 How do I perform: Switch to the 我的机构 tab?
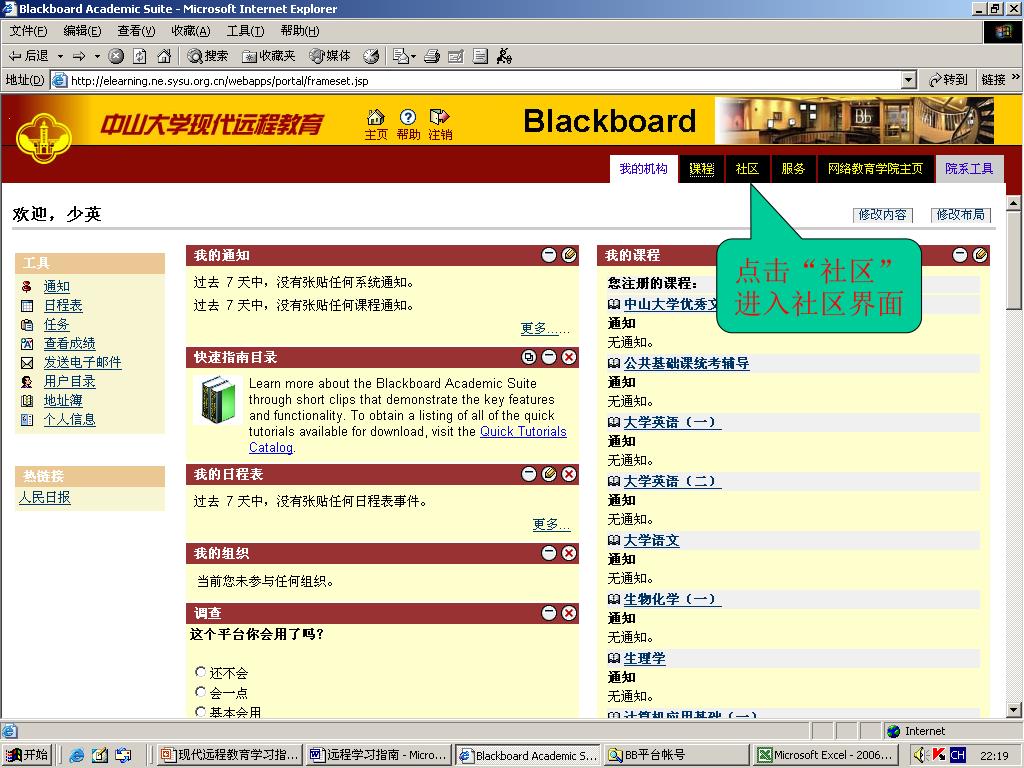[643, 169]
